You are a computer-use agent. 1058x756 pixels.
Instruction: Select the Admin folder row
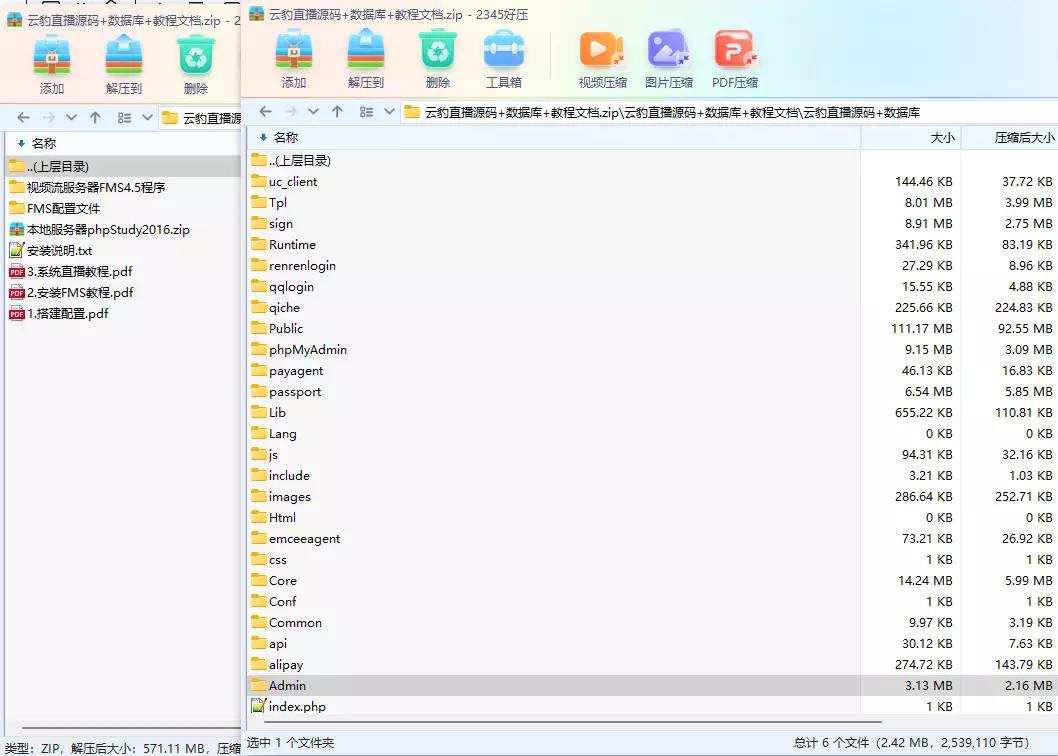[652, 685]
